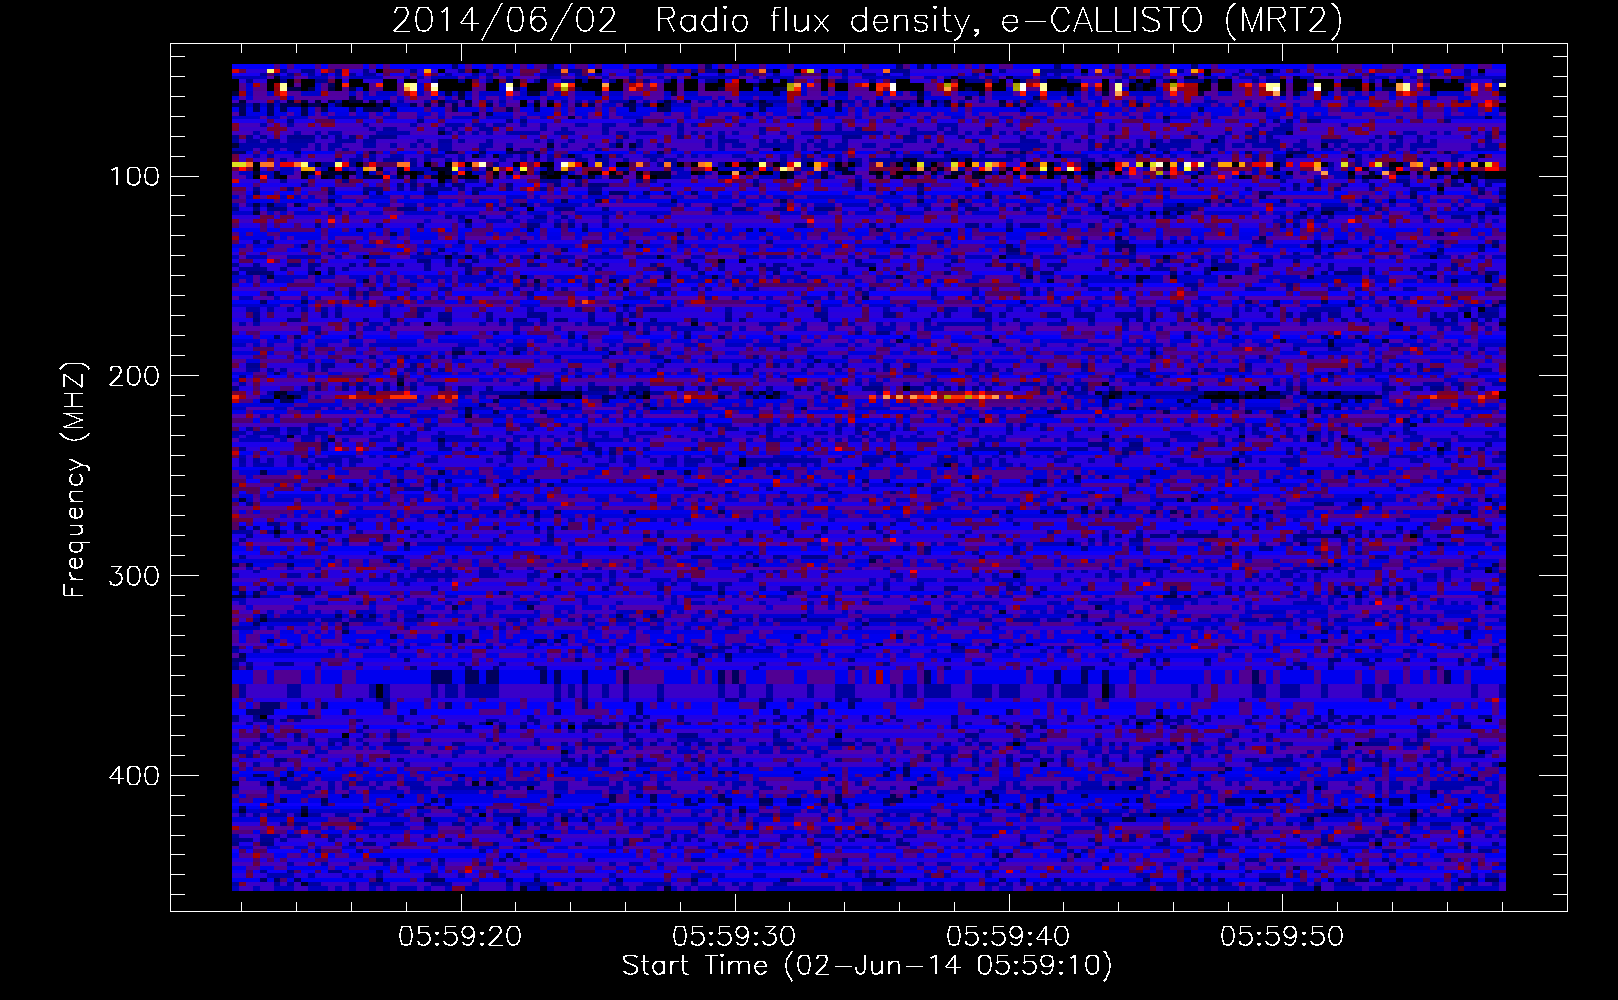This screenshot has width=1618, height=1000.
Task: Click the 400 frequency tick label
Action: point(134,777)
